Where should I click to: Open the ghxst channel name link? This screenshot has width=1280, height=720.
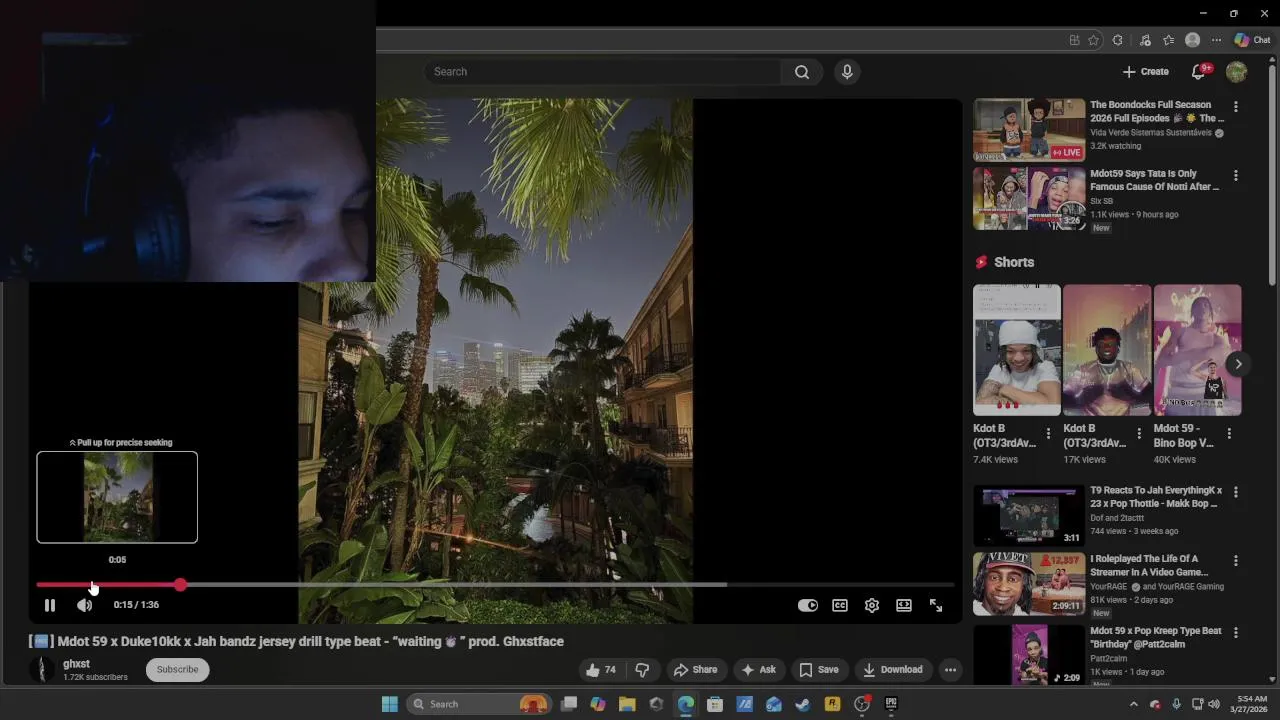point(76,664)
